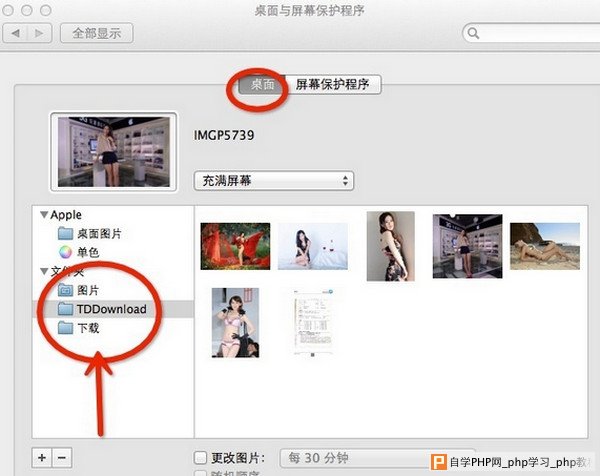Screen dimensions: 600x476
Task: Select the 图片 folder icon
Action: point(65,290)
